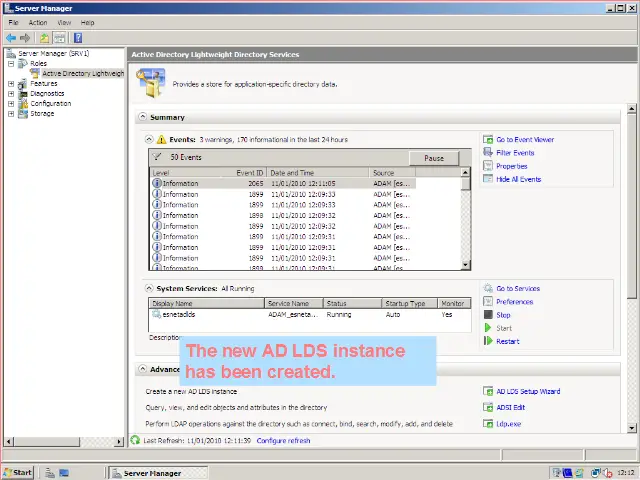Screen dimensions: 640x480
Task: Click the services Preferences icon
Action: point(488,302)
